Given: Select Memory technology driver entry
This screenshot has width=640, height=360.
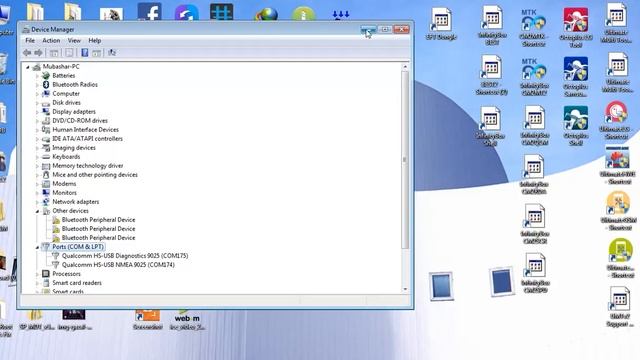Looking at the screenshot, I should coord(87,165).
